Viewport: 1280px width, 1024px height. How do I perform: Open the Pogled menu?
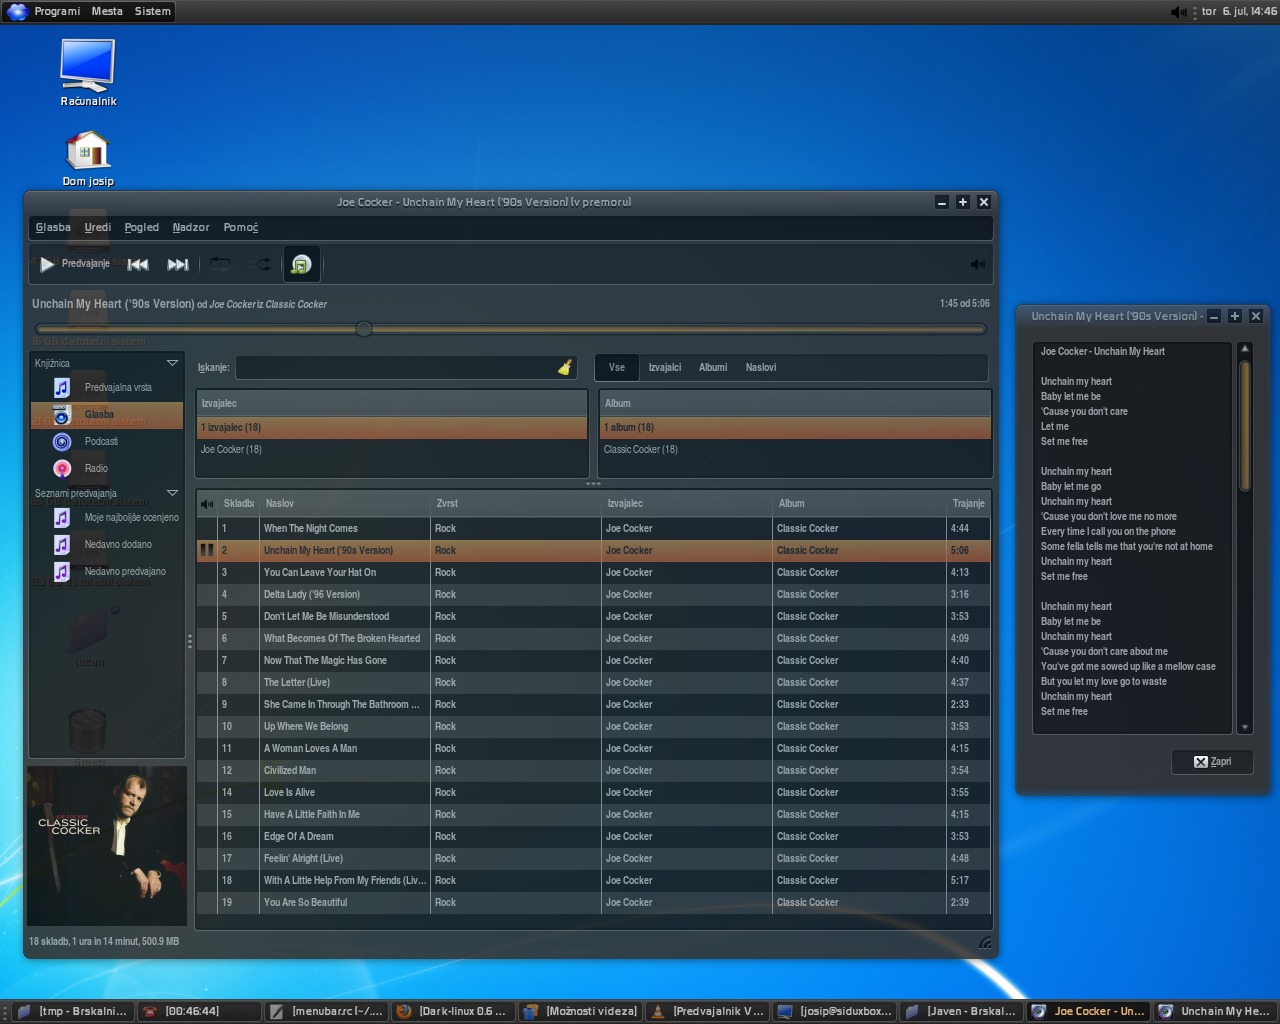tap(141, 227)
